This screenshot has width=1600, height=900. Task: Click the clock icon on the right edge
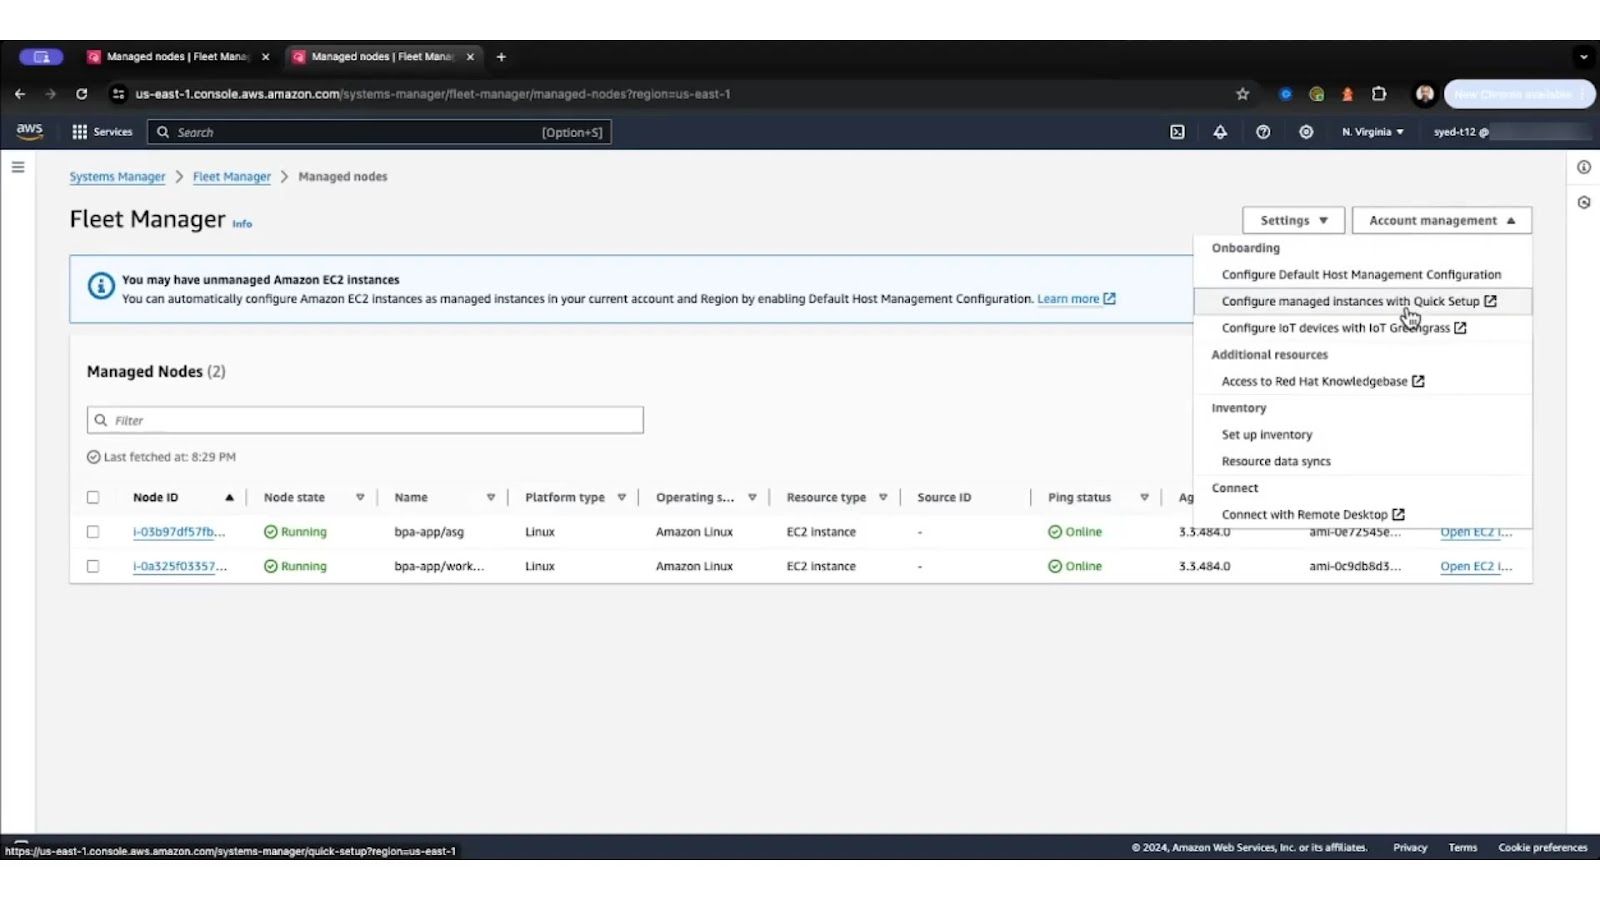click(x=1584, y=202)
